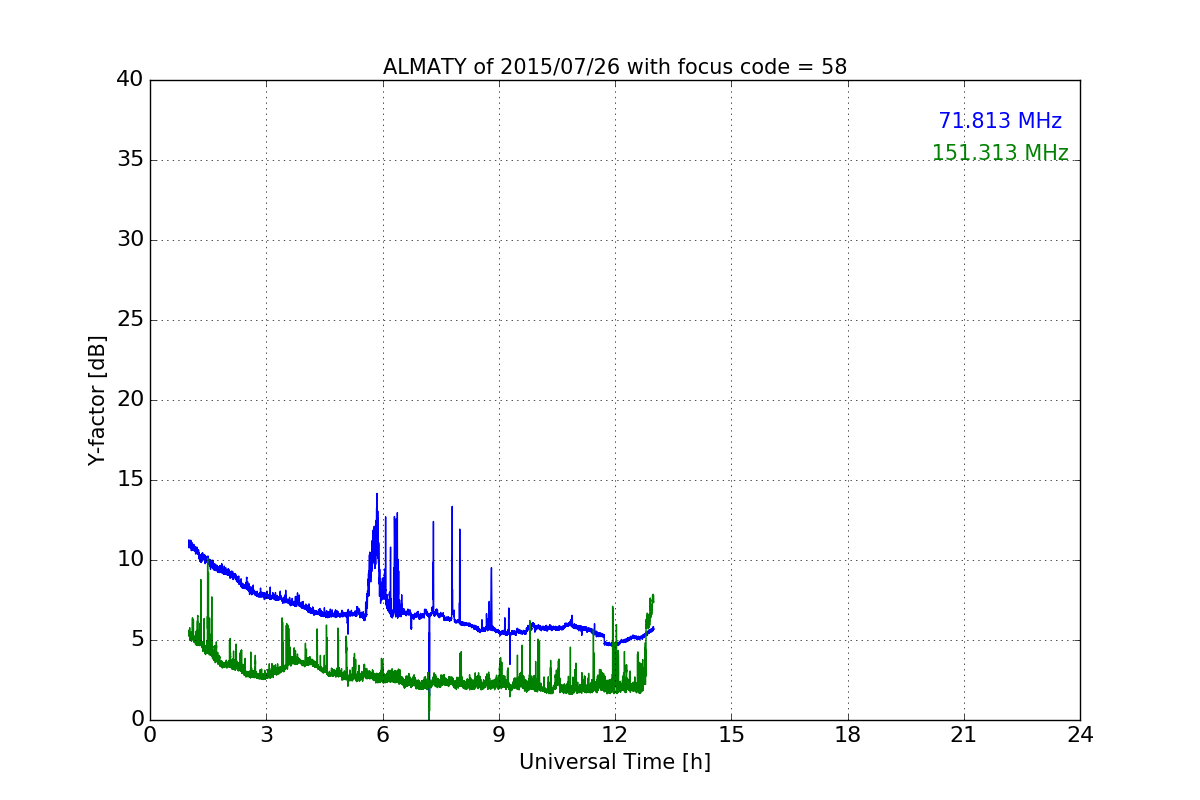Image resolution: width=1200 pixels, height=800 pixels.
Task: Click the y-axis tick label '15'
Action: pos(130,480)
